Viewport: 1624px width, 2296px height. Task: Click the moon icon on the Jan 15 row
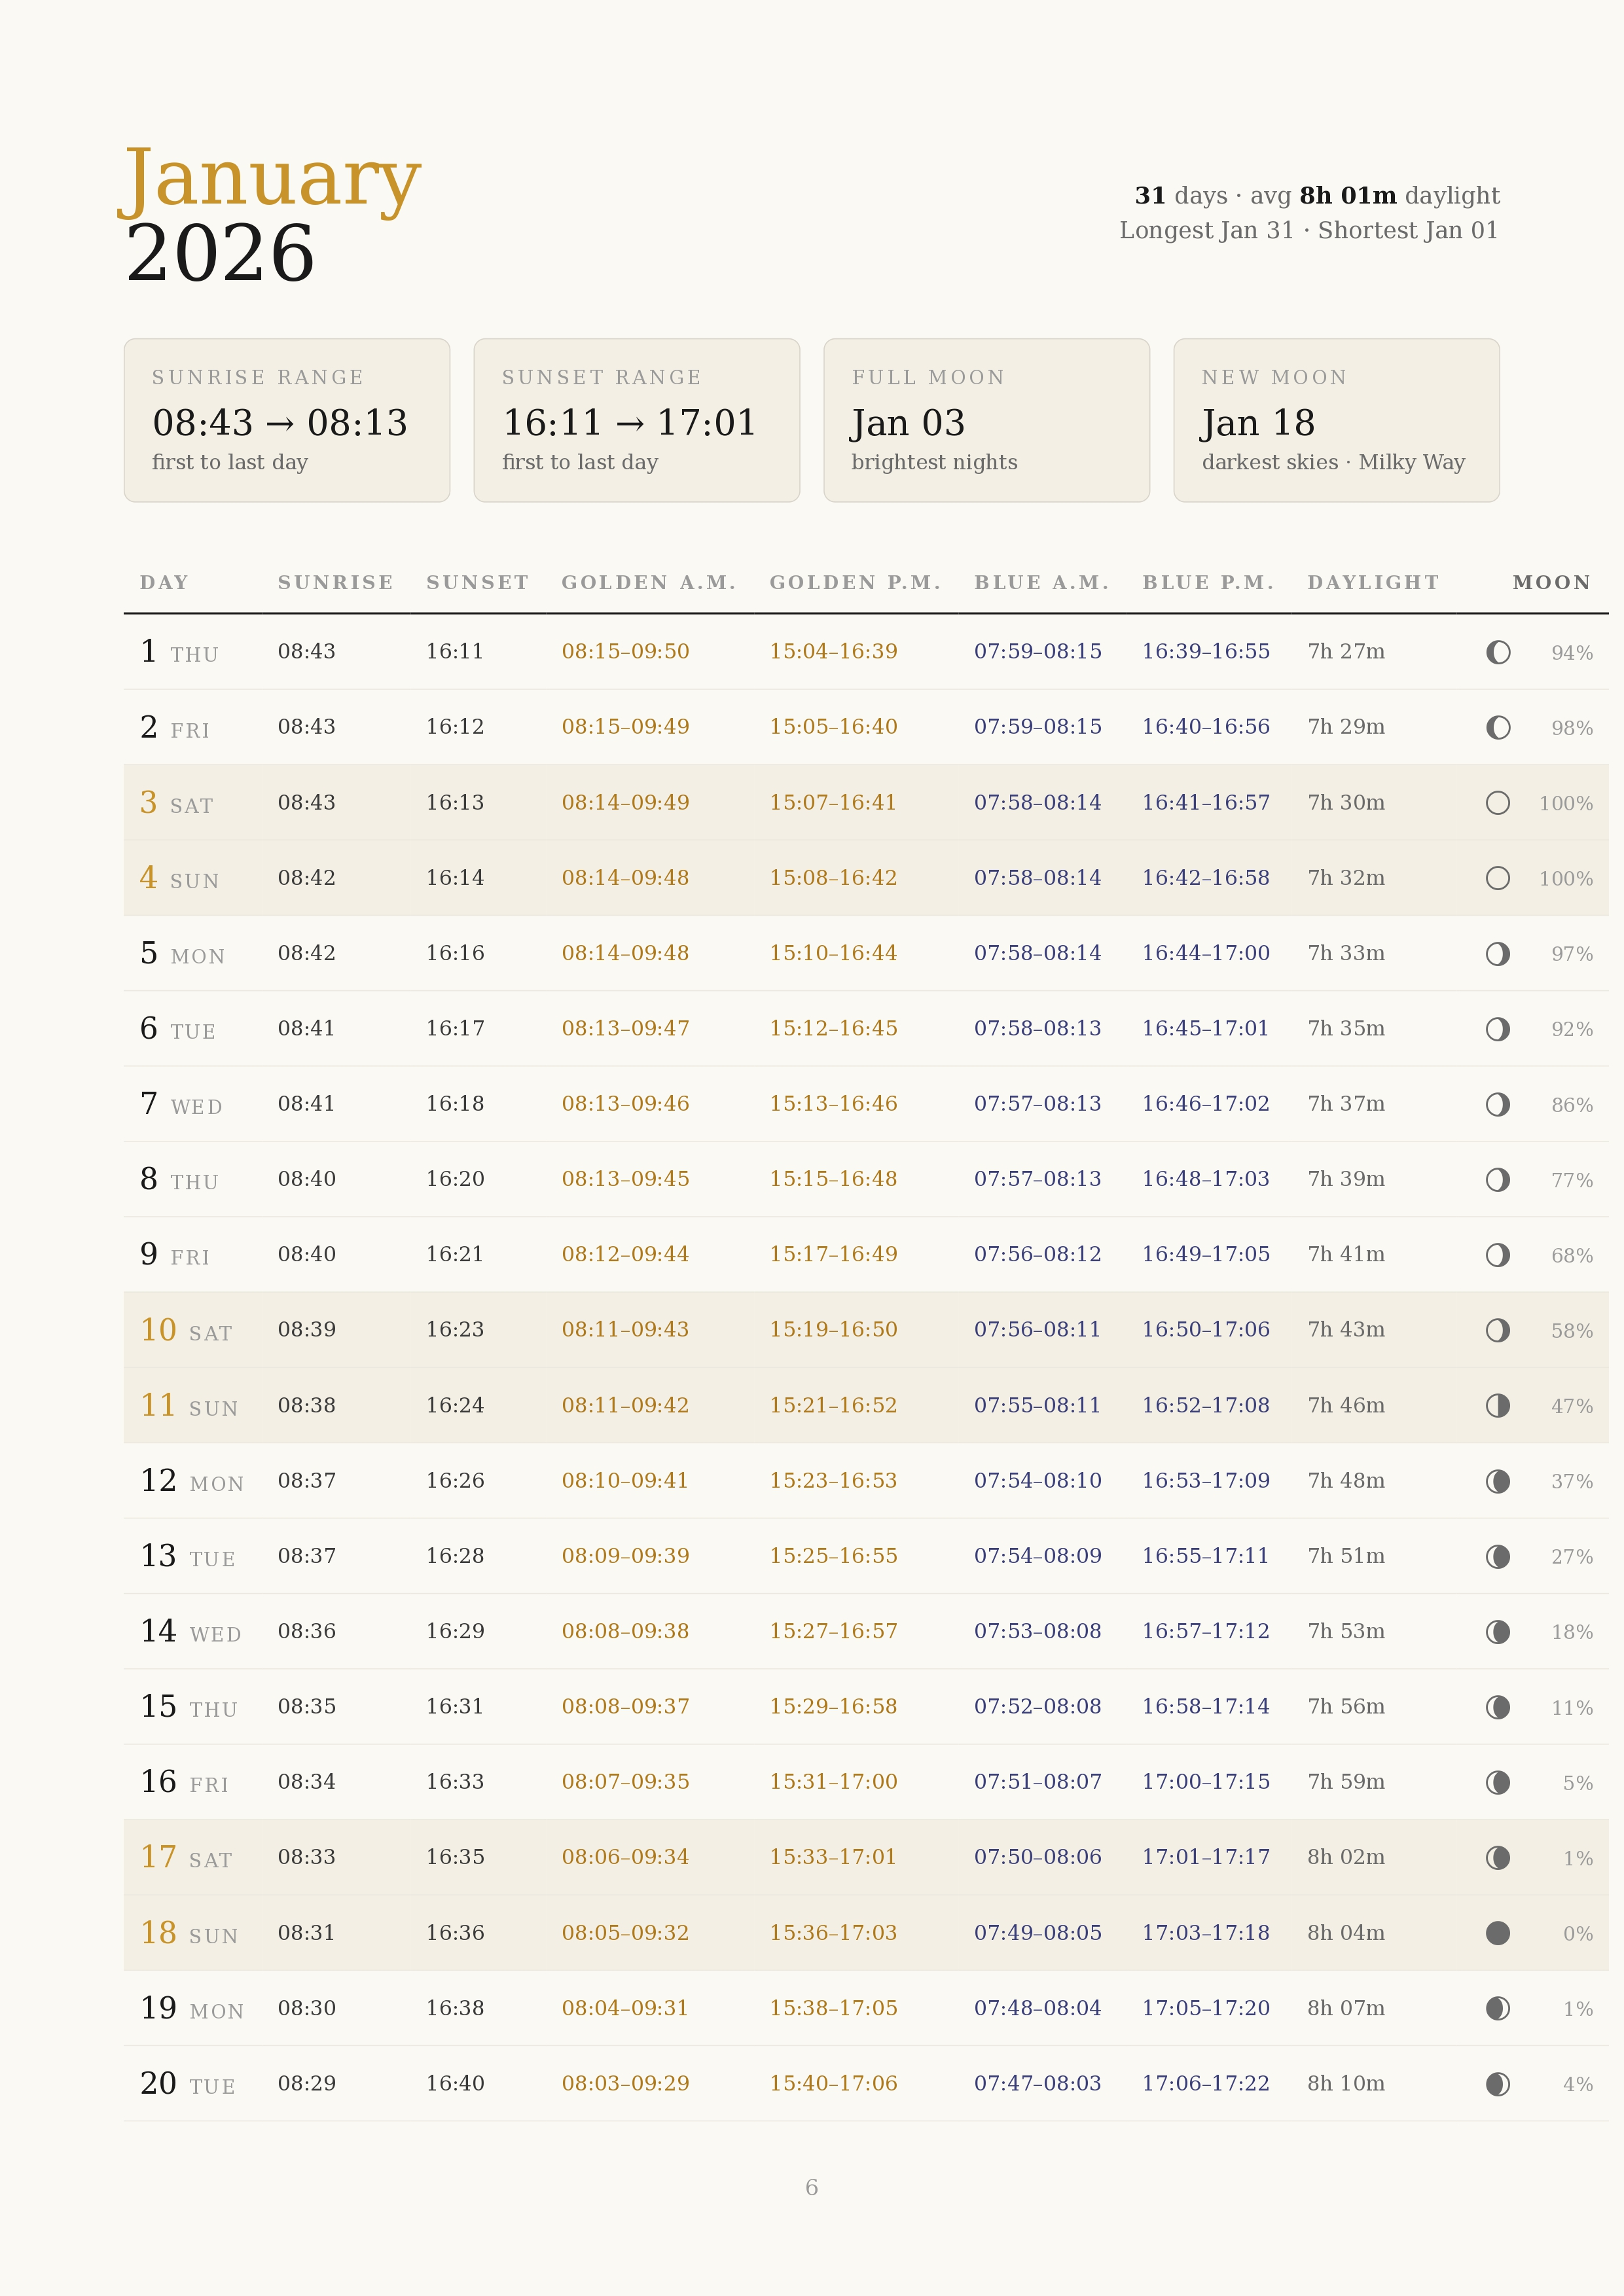coord(1497,1707)
